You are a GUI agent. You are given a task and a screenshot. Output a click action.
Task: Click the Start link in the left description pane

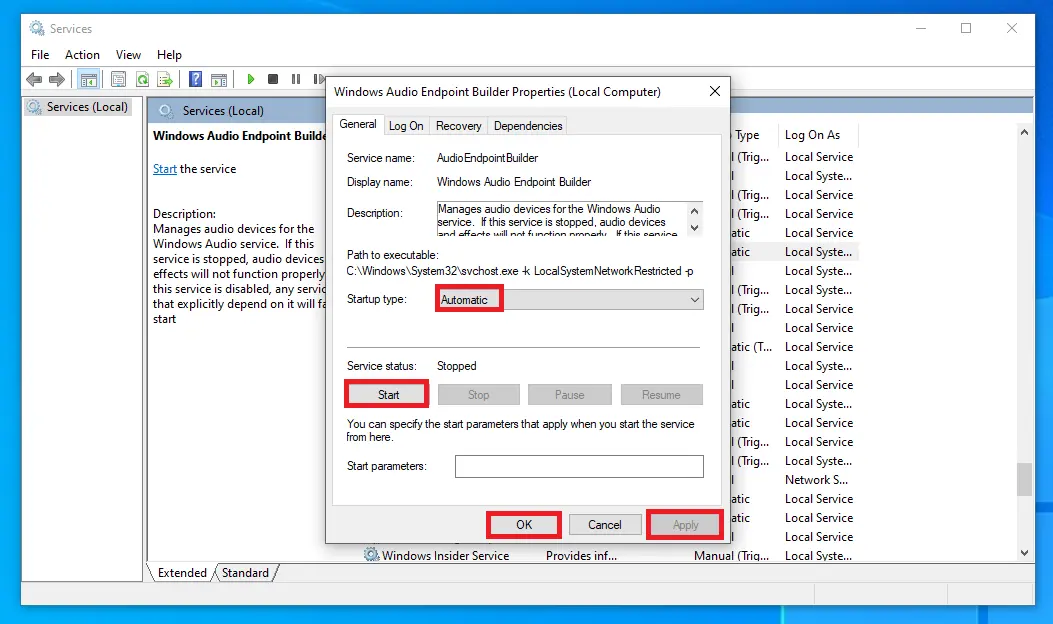[165, 169]
